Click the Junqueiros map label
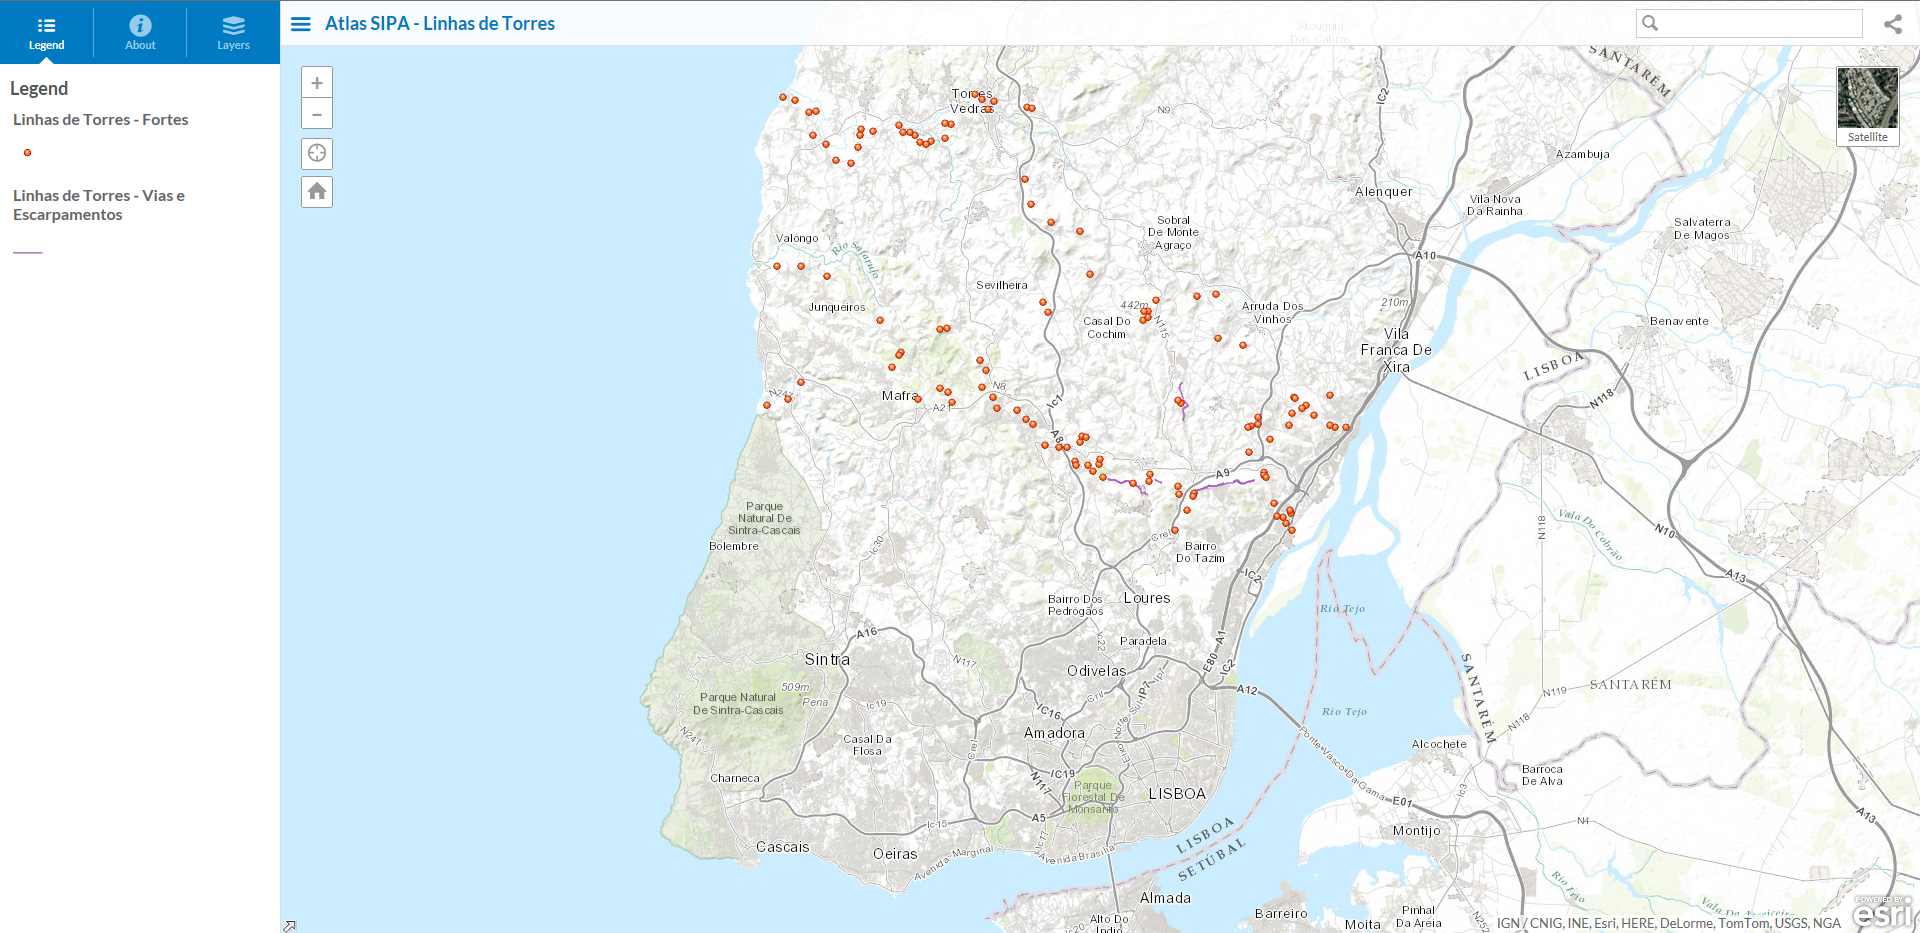 [837, 307]
